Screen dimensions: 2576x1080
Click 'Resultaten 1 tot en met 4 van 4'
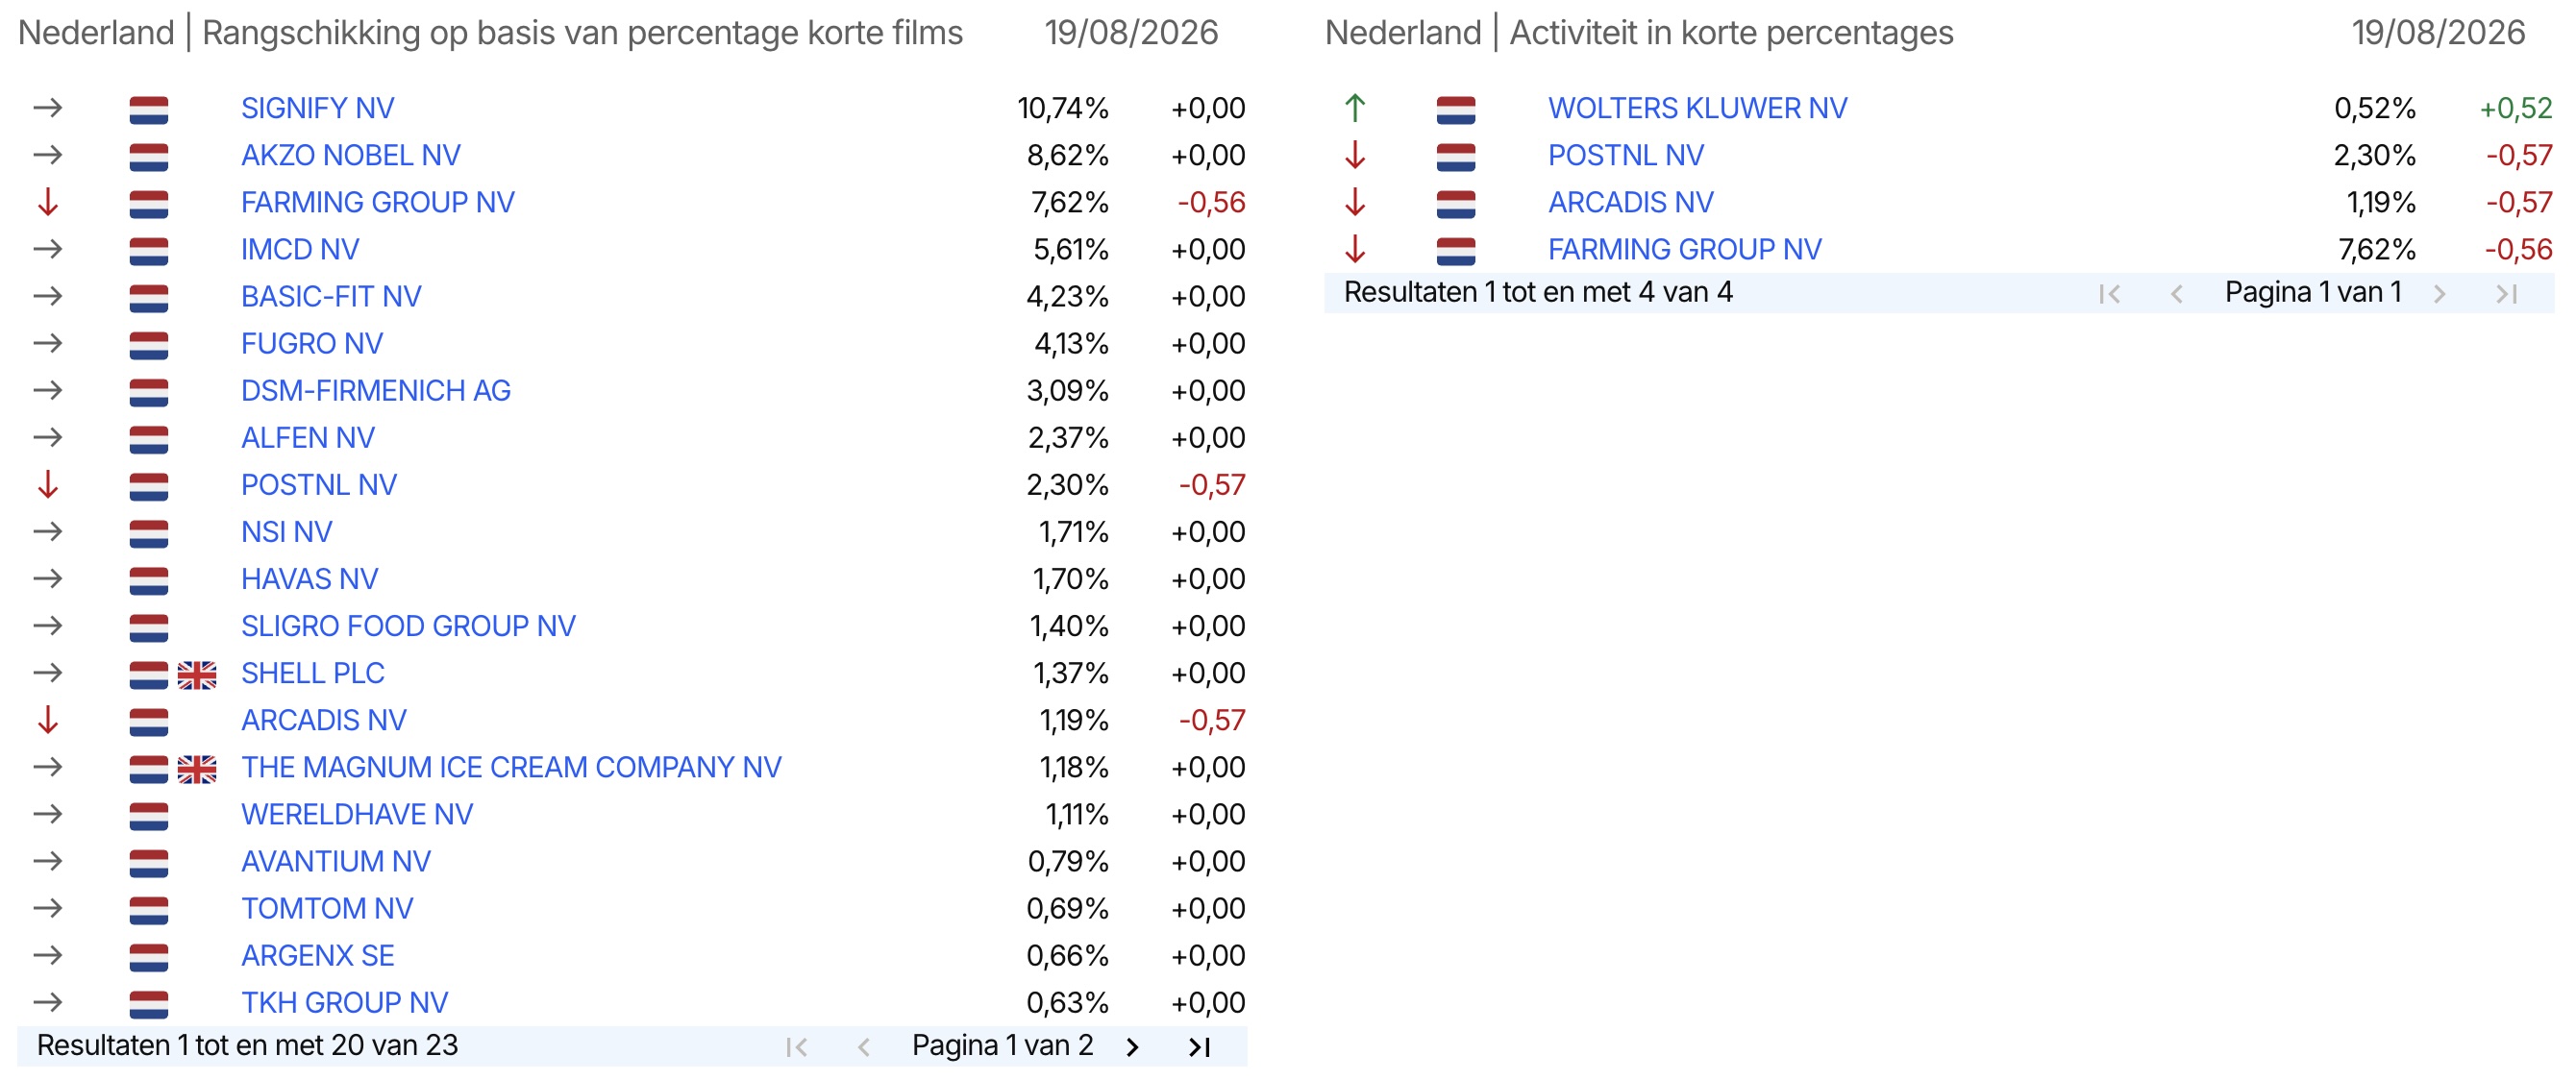[x=1538, y=293]
